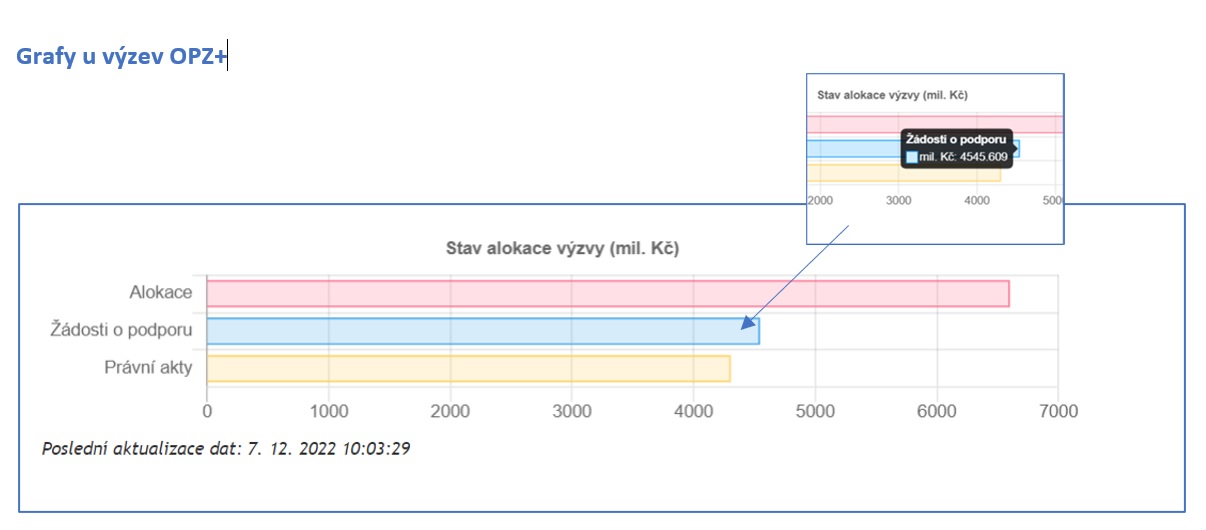Click the 'Žádosti o podporu' axis label

[x=121, y=330]
